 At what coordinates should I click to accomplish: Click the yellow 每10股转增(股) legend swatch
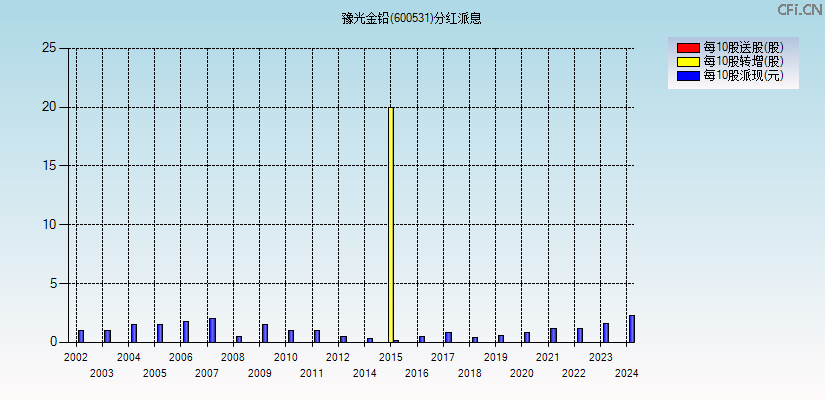point(688,62)
